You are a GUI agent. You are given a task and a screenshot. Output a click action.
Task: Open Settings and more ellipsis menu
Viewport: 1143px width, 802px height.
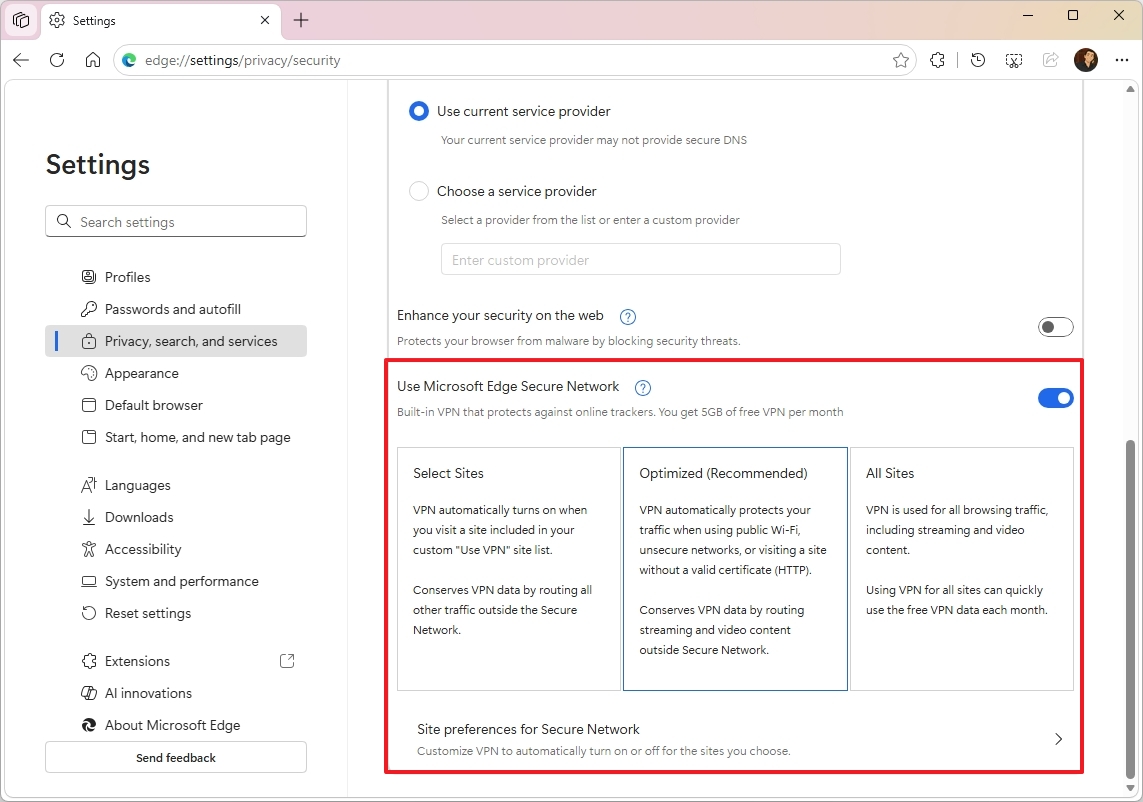click(x=1121, y=60)
